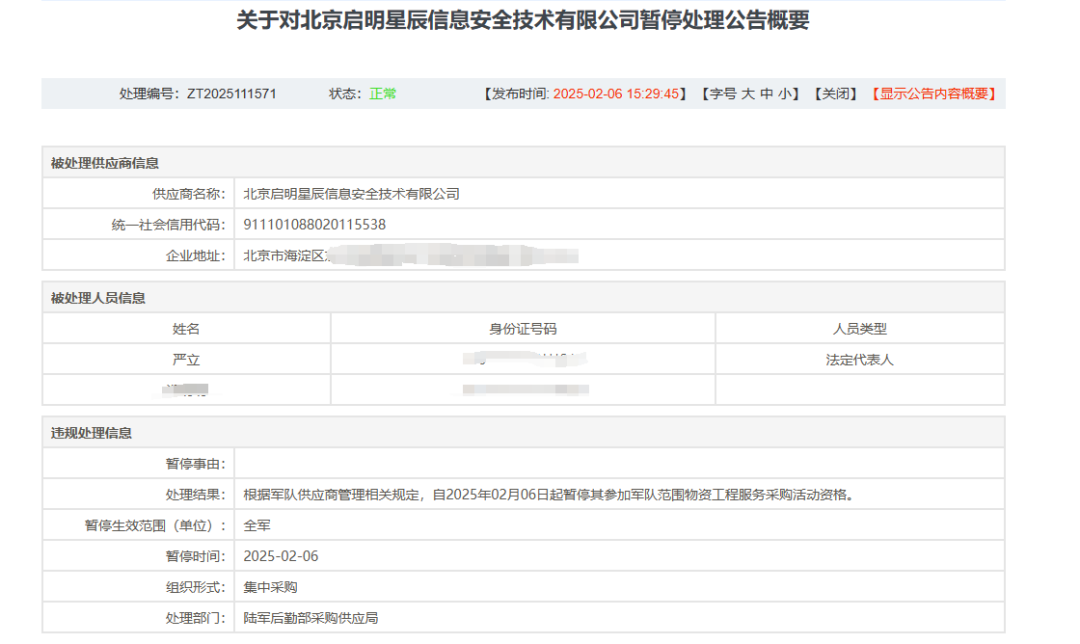1080x644 pixels.
Task: Set font size to 小 (small)
Action: [x=785, y=94]
